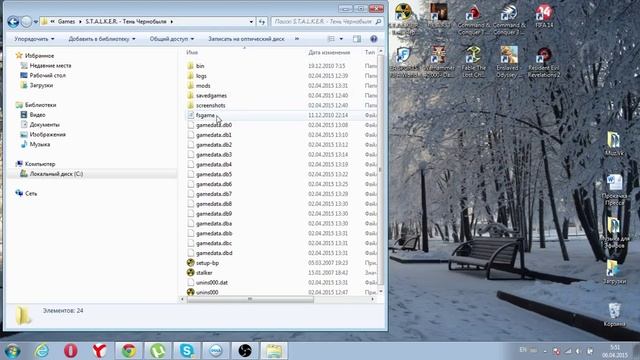Click the Explorer Forward arrow button
This screenshot has height=360, width=640.
coord(26,22)
